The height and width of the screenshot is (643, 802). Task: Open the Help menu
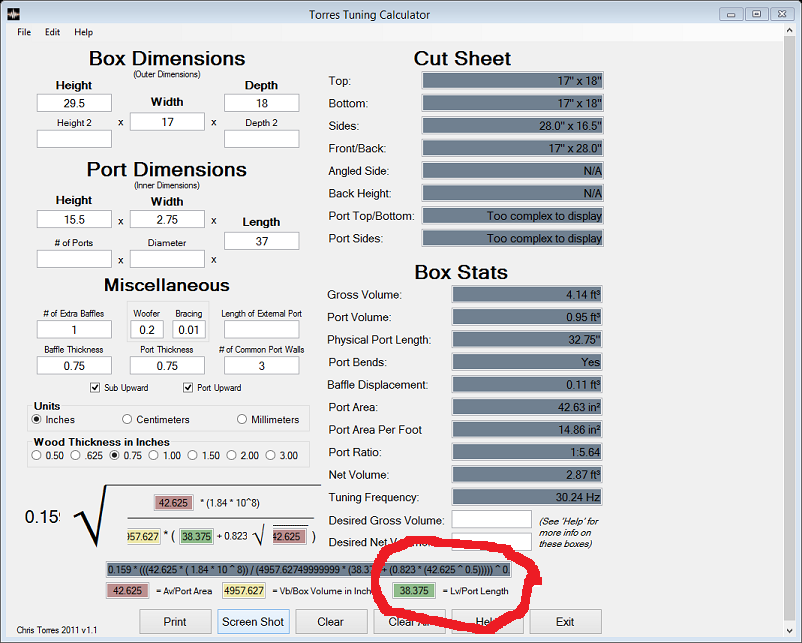pyautogui.click(x=83, y=32)
